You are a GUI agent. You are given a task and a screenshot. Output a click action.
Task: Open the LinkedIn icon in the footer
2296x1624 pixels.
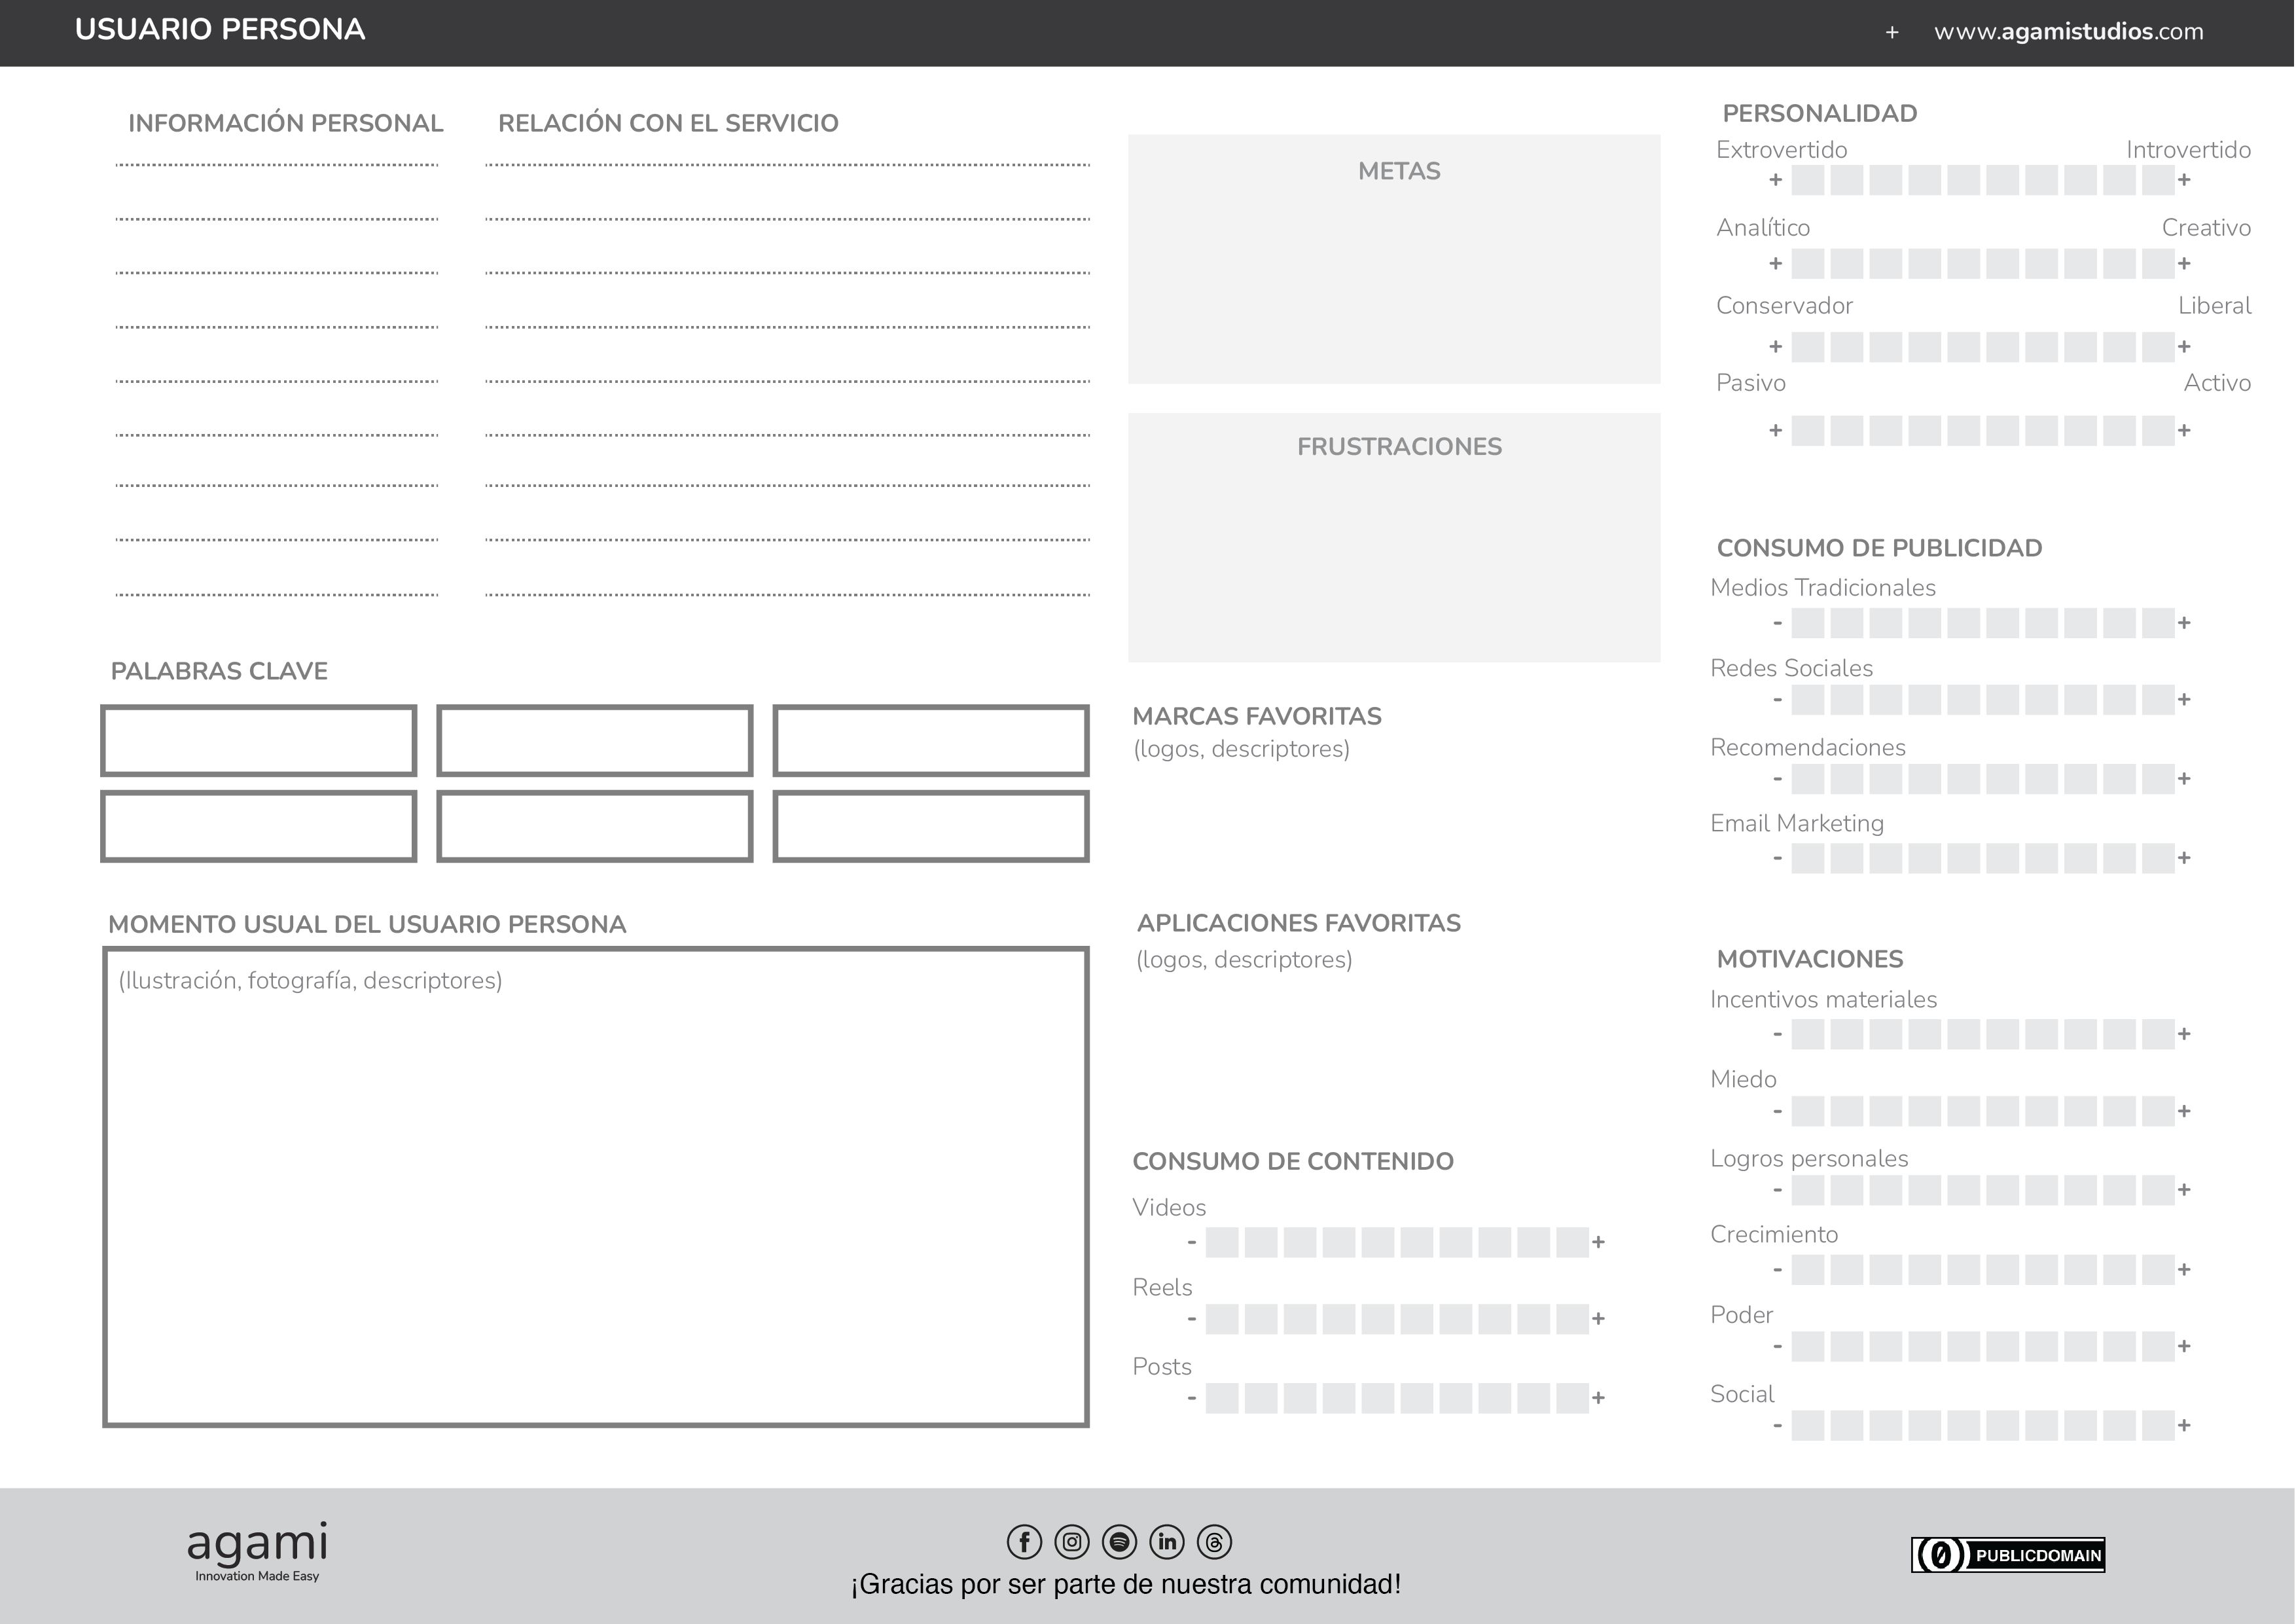[1167, 1542]
